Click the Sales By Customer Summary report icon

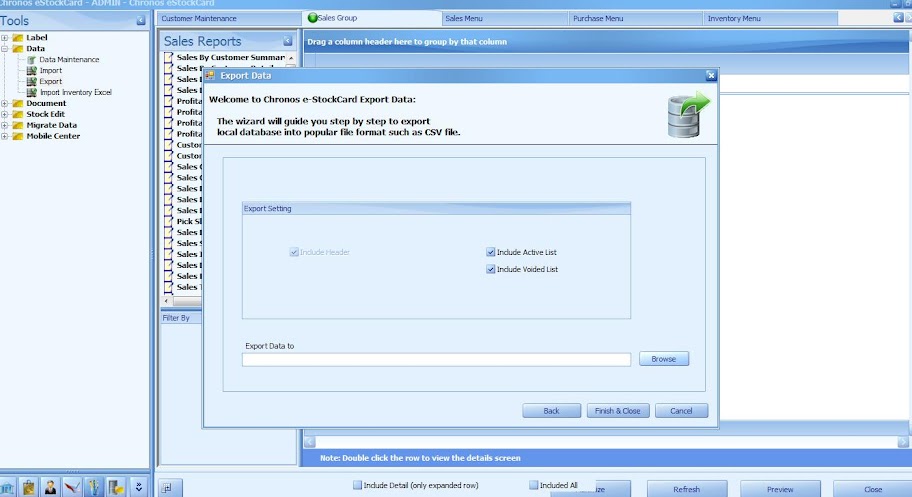pos(169,57)
